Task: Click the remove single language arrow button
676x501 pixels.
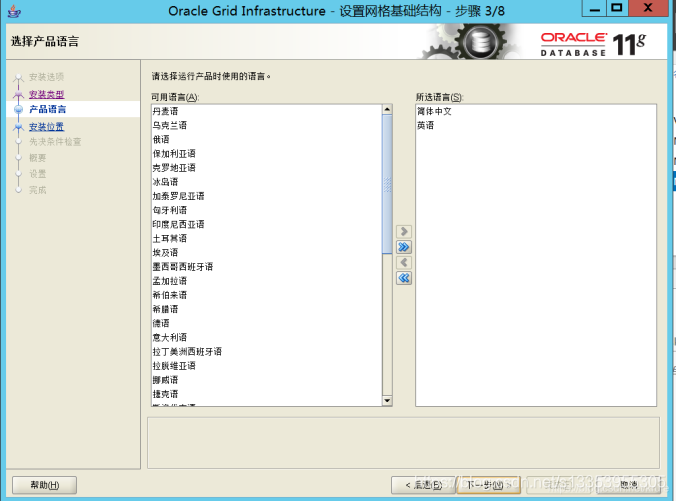Action: coord(404,263)
